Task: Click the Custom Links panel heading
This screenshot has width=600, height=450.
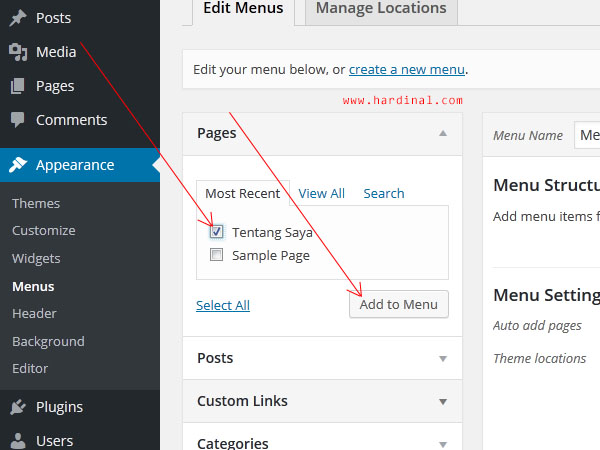Action: pos(242,401)
